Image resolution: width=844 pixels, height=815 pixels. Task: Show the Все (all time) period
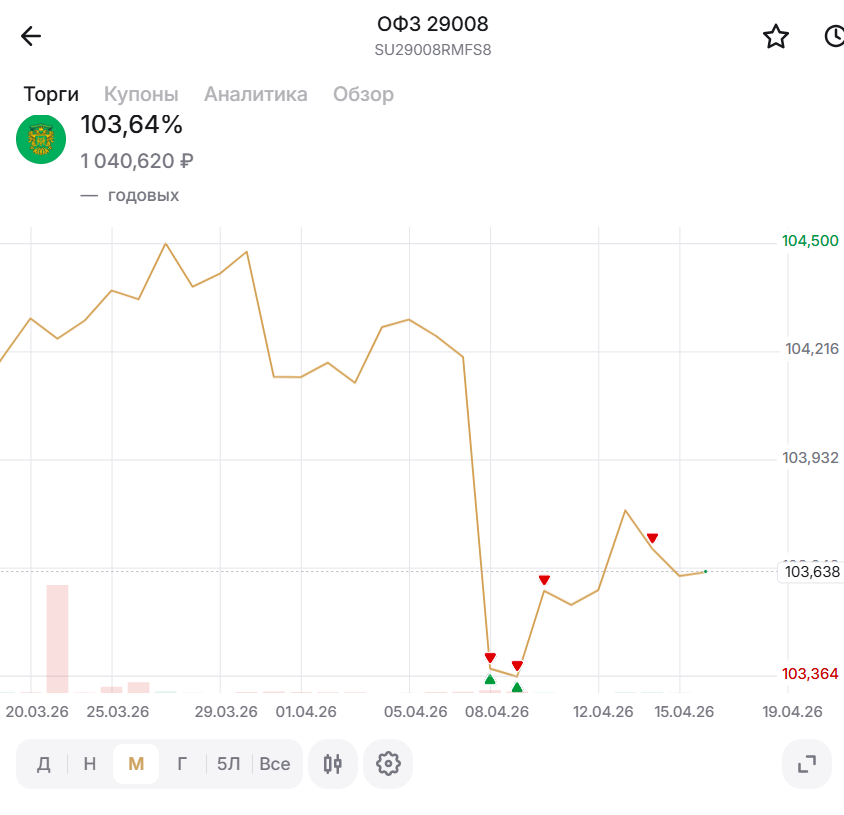point(274,764)
